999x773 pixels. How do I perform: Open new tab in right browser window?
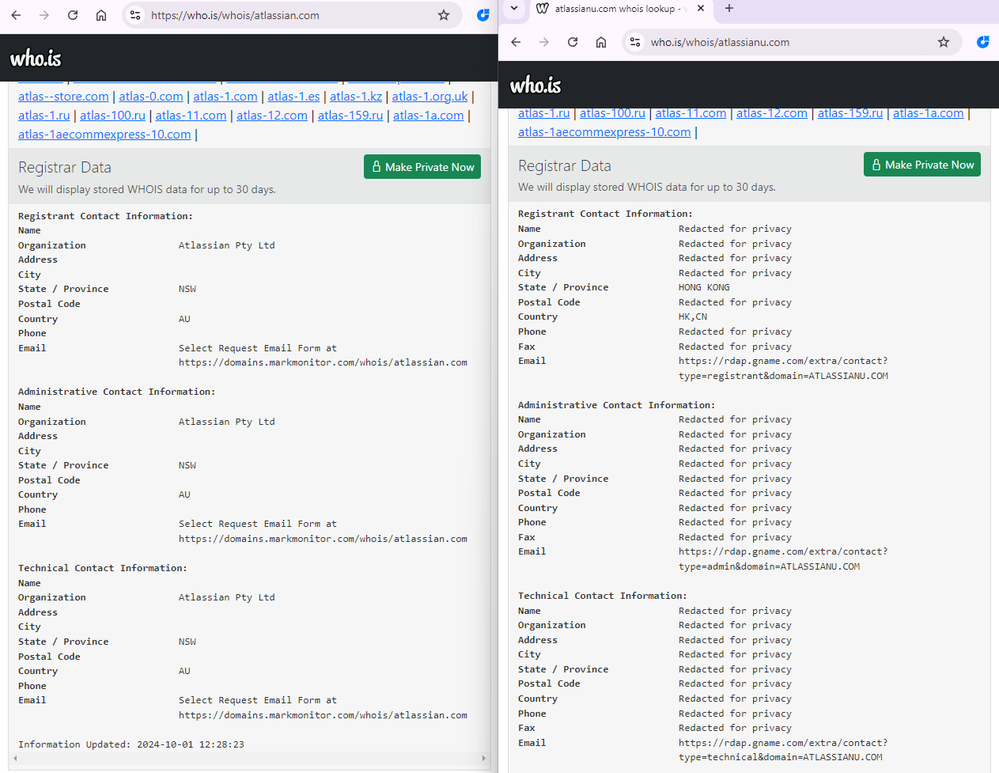click(x=729, y=8)
